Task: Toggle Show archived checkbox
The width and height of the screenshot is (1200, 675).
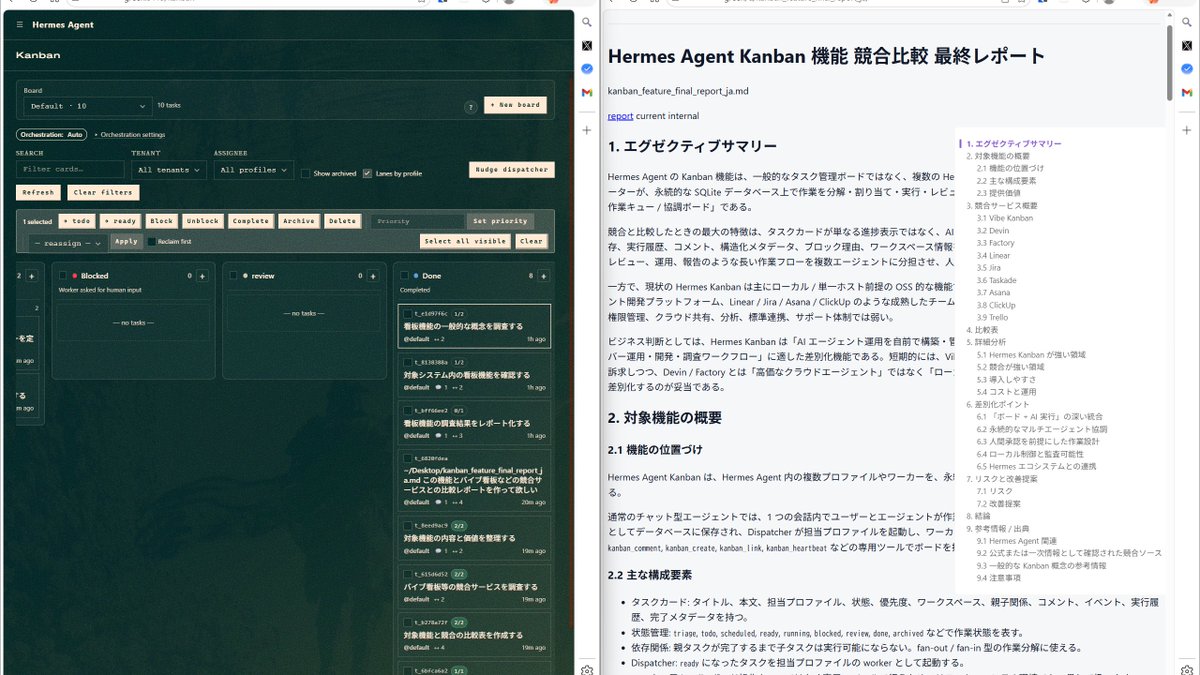Action: 306,173
